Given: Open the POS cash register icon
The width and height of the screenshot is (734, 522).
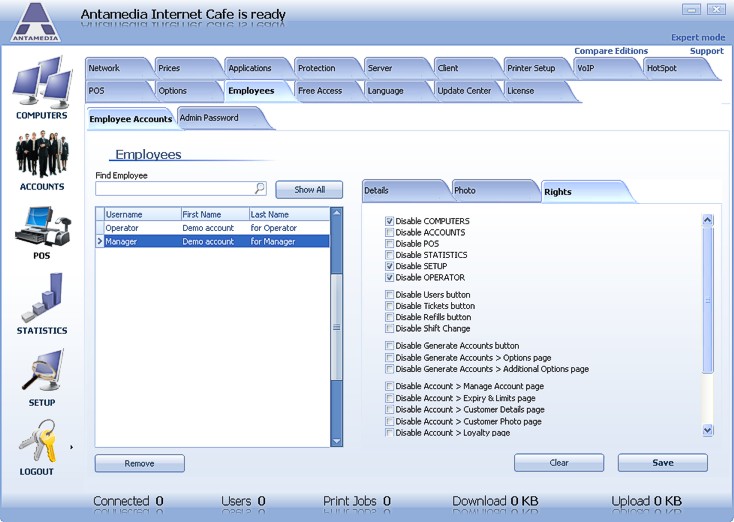Looking at the screenshot, I should coord(42,227).
